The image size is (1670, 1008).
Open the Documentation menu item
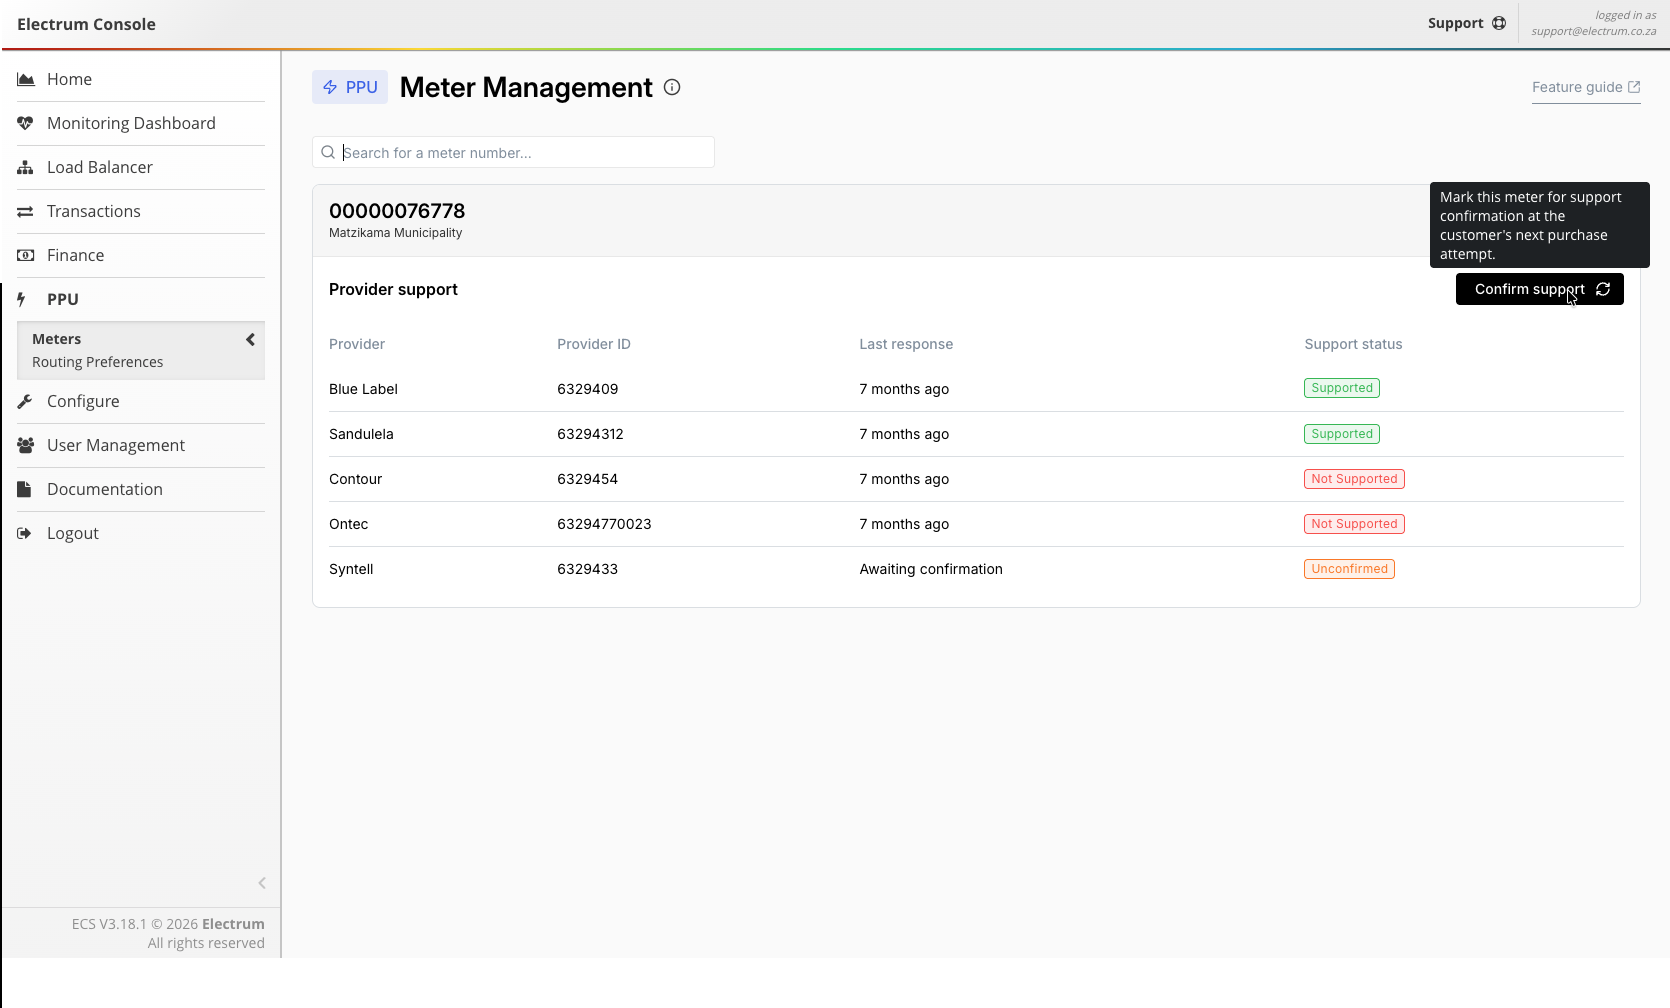104,489
